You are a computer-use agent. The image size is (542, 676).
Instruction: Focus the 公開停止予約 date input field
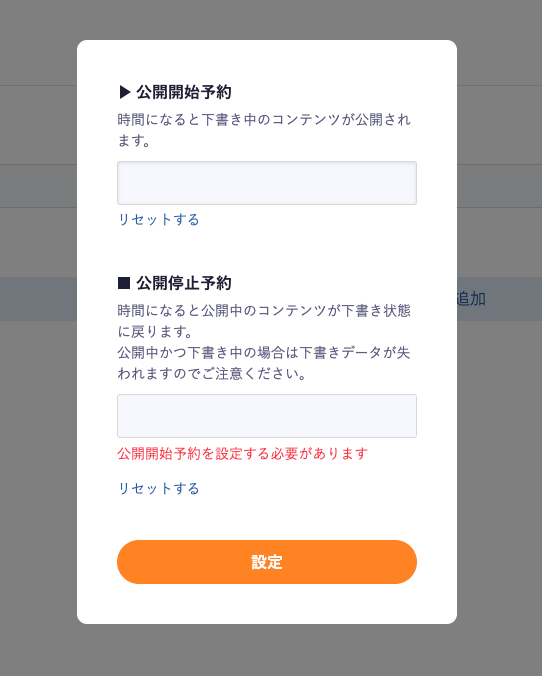[x=267, y=416]
